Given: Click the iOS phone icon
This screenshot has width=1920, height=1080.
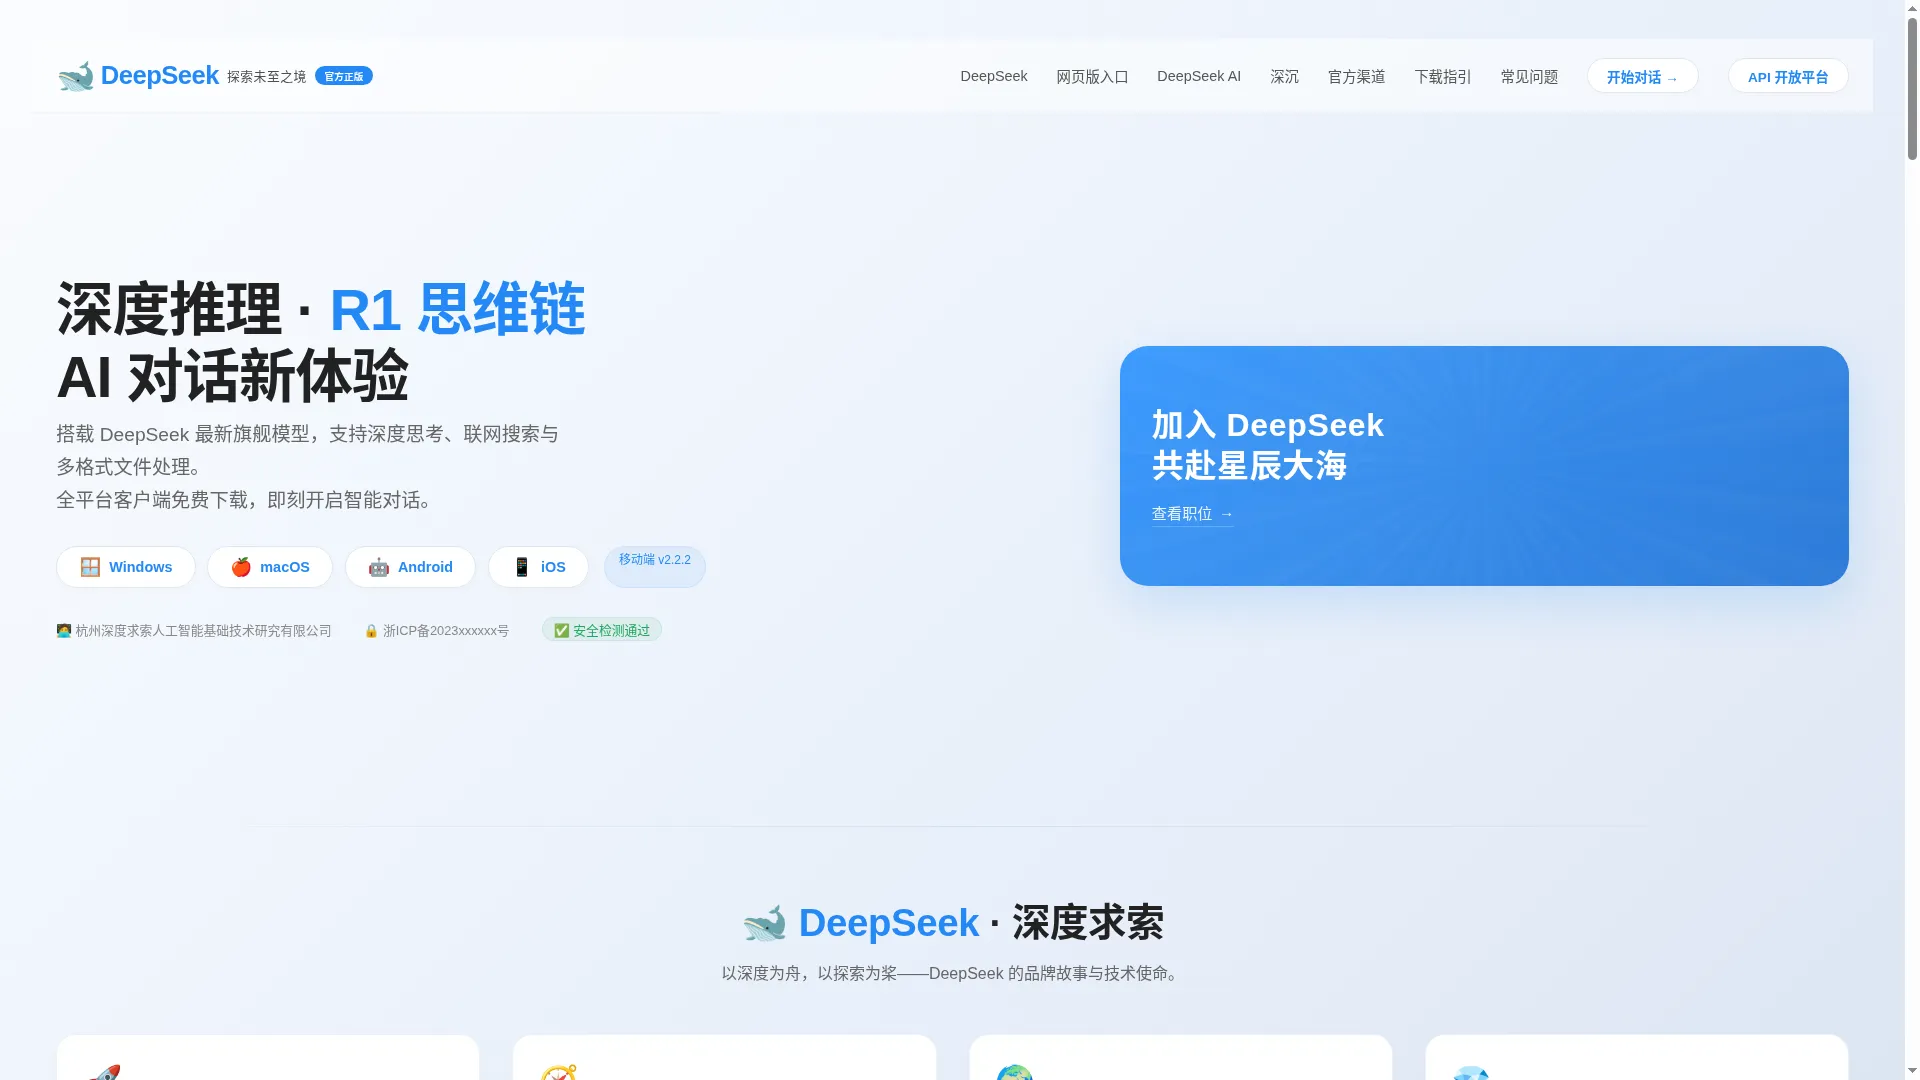Looking at the screenshot, I should click(522, 567).
